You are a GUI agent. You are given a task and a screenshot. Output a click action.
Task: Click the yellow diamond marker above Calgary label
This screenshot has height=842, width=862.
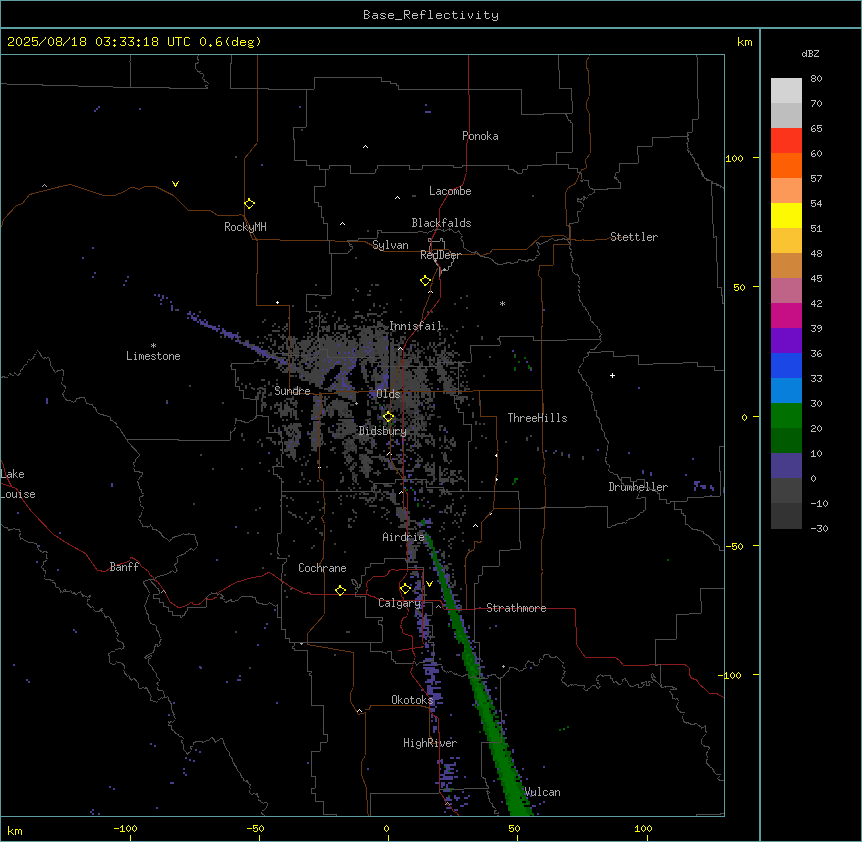point(405,589)
